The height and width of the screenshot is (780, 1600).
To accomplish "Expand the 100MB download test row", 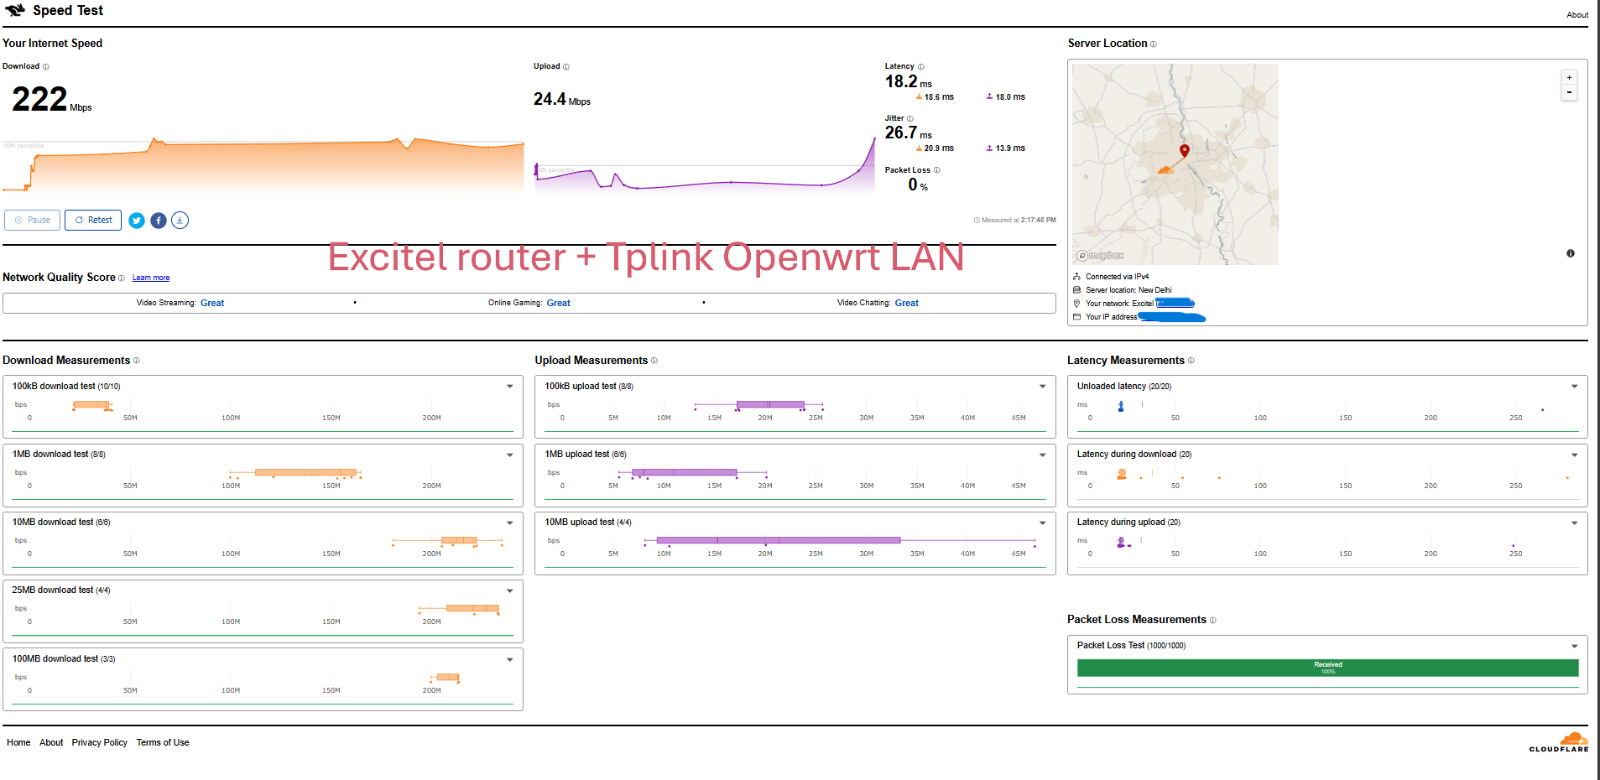I will click(510, 660).
